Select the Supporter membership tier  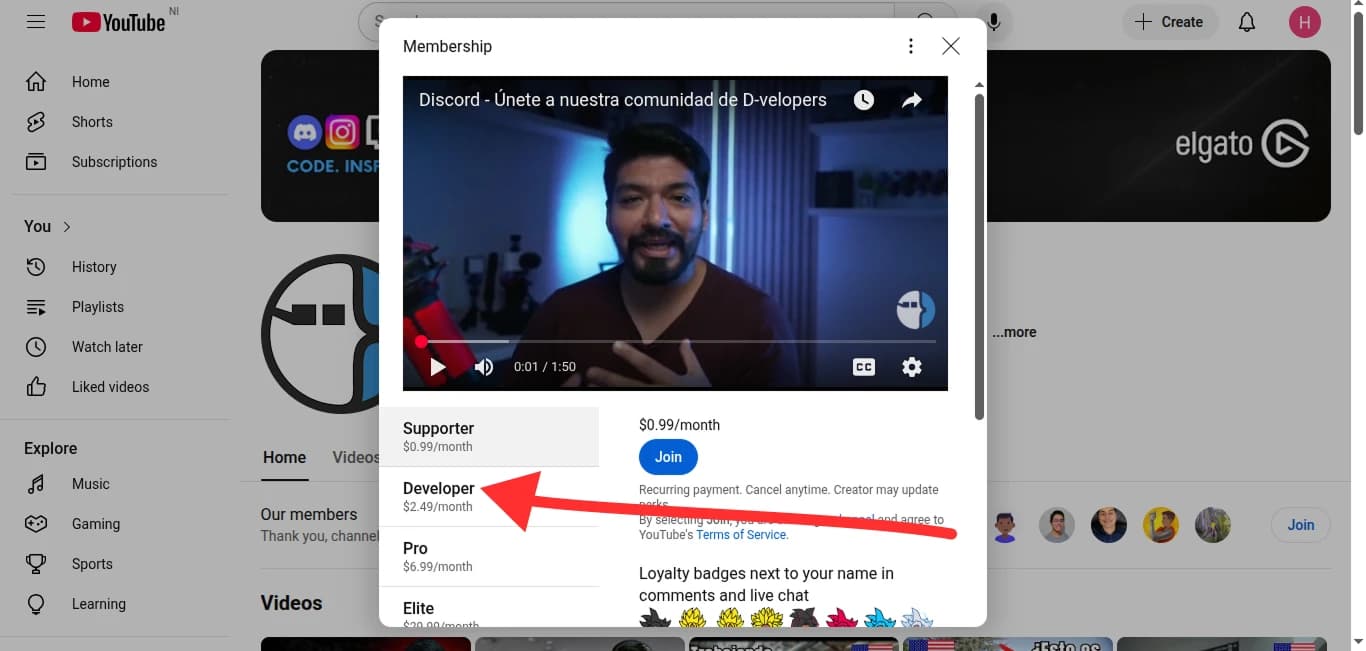pyautogui.click(x=489, y=437)
